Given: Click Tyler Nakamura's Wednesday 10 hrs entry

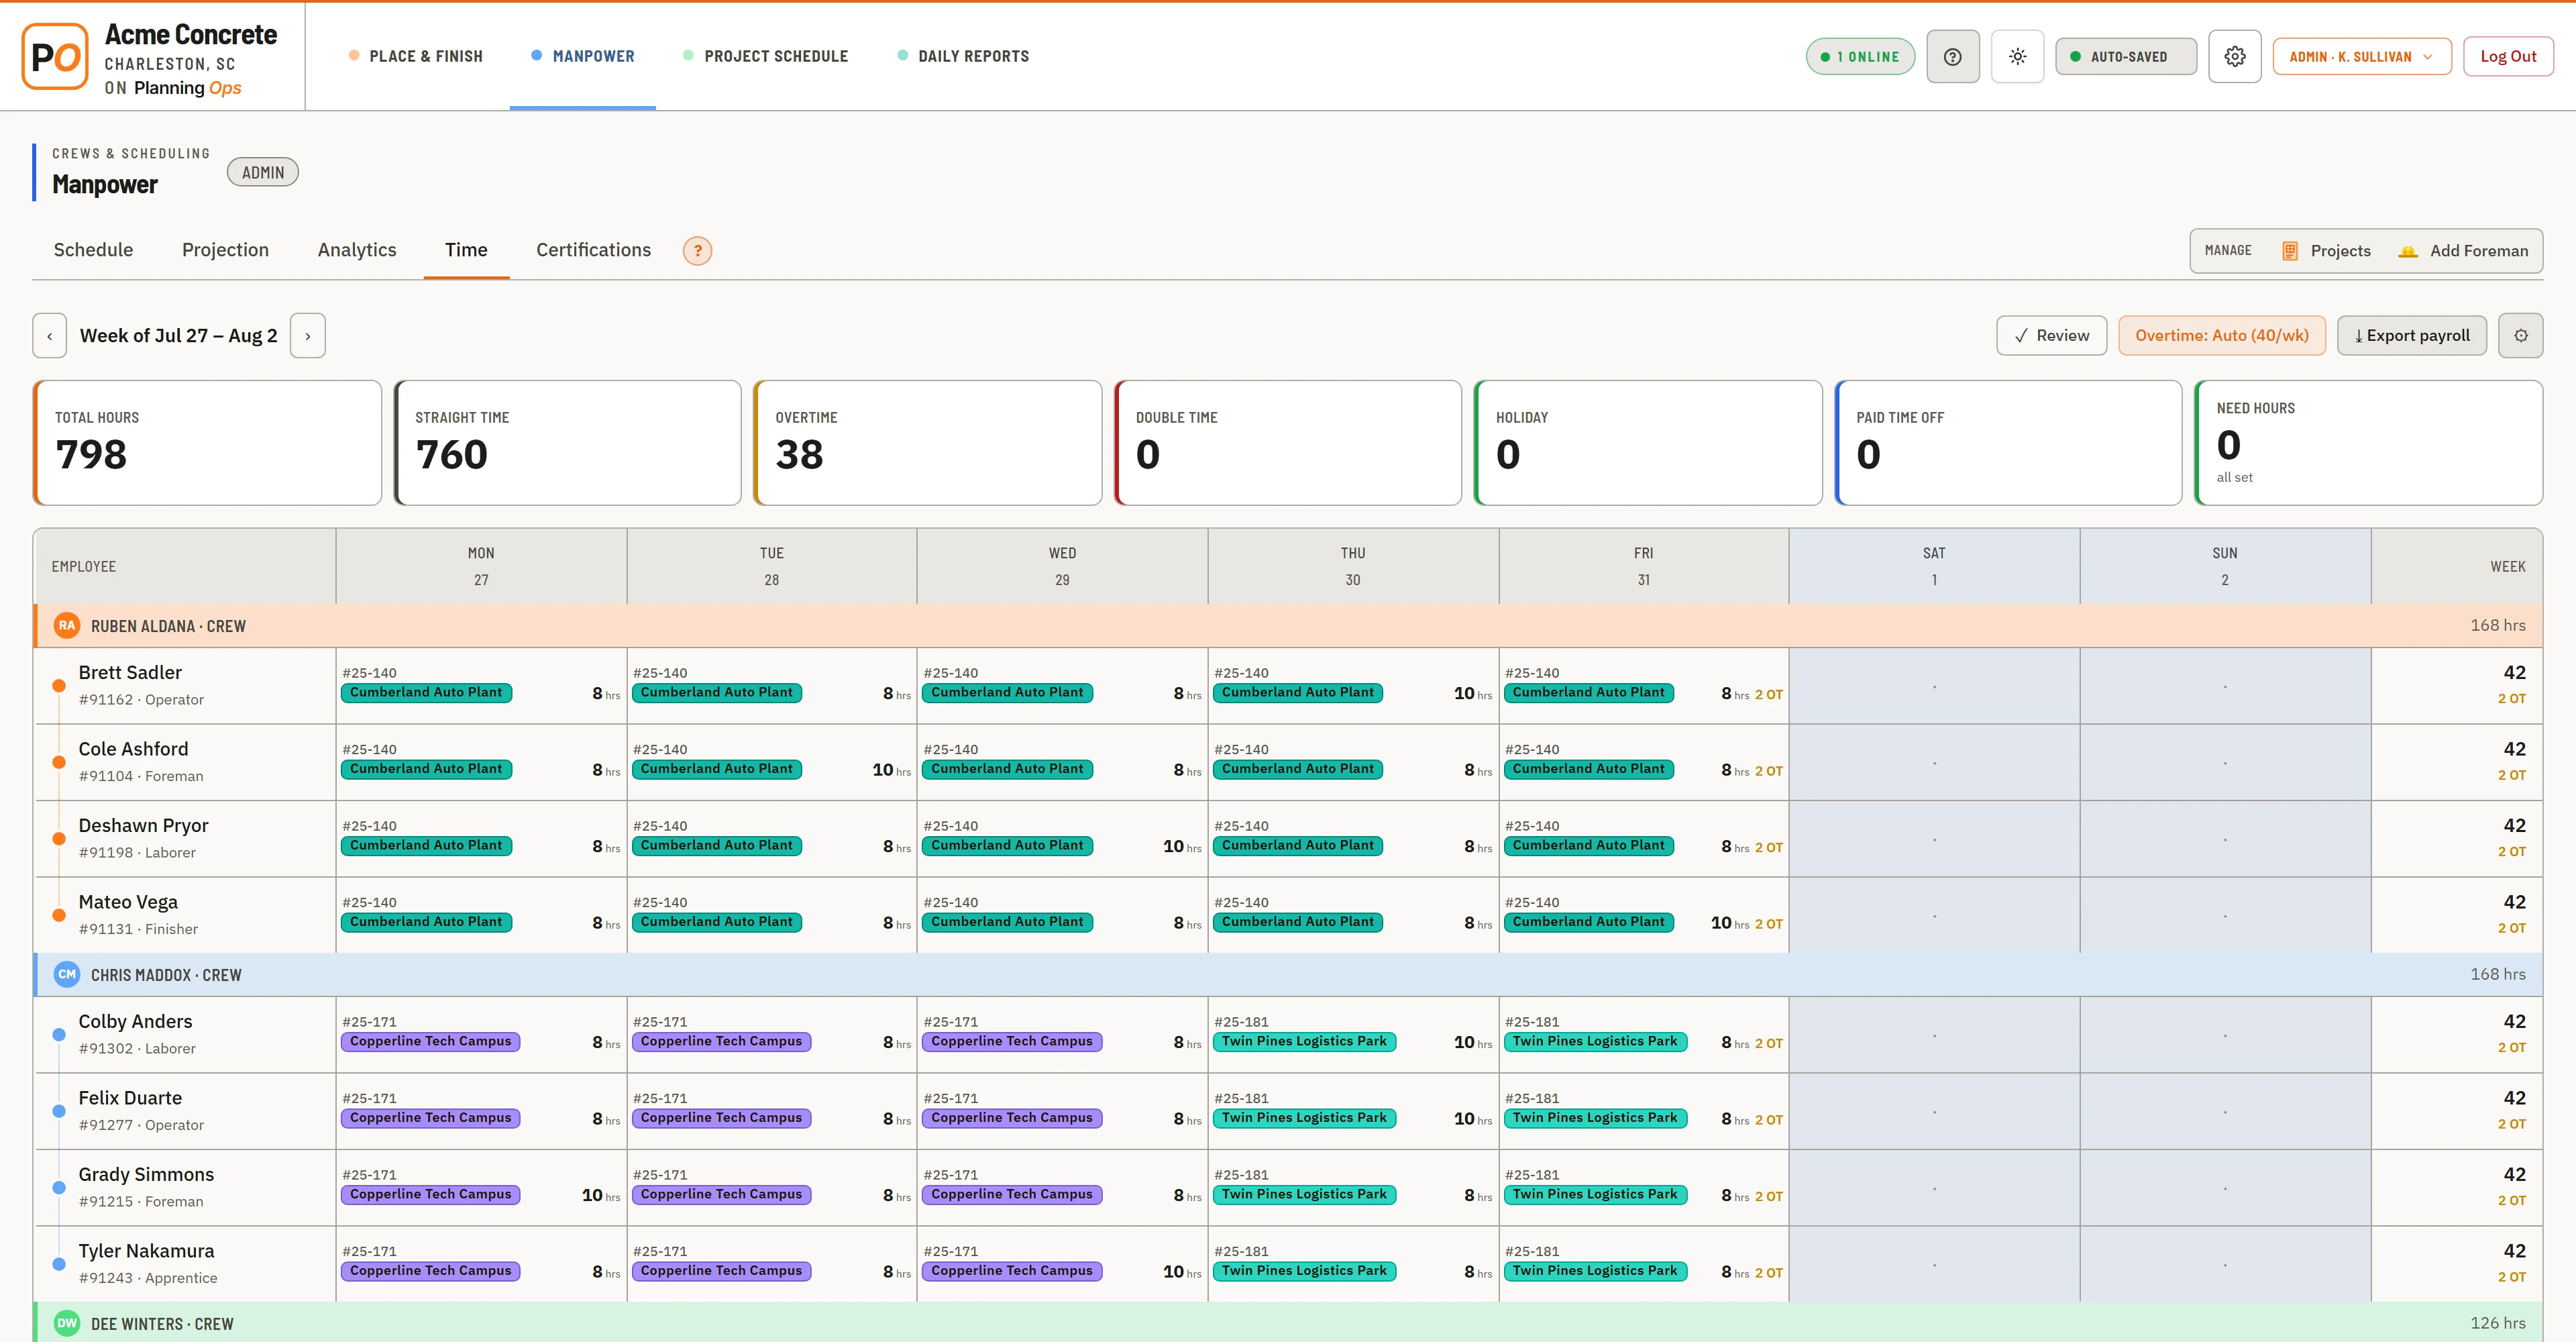Looking at the screenshot, I should click(x=1182, y=1272).
